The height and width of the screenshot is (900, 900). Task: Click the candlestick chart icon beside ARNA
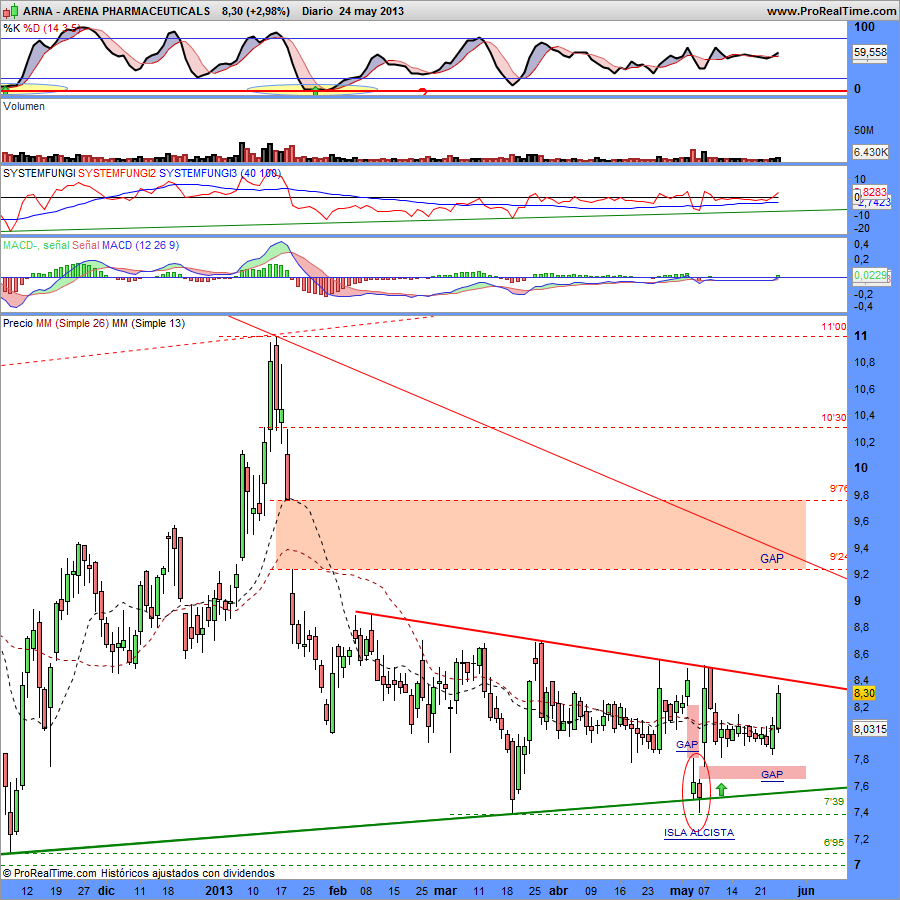point(11,10)
